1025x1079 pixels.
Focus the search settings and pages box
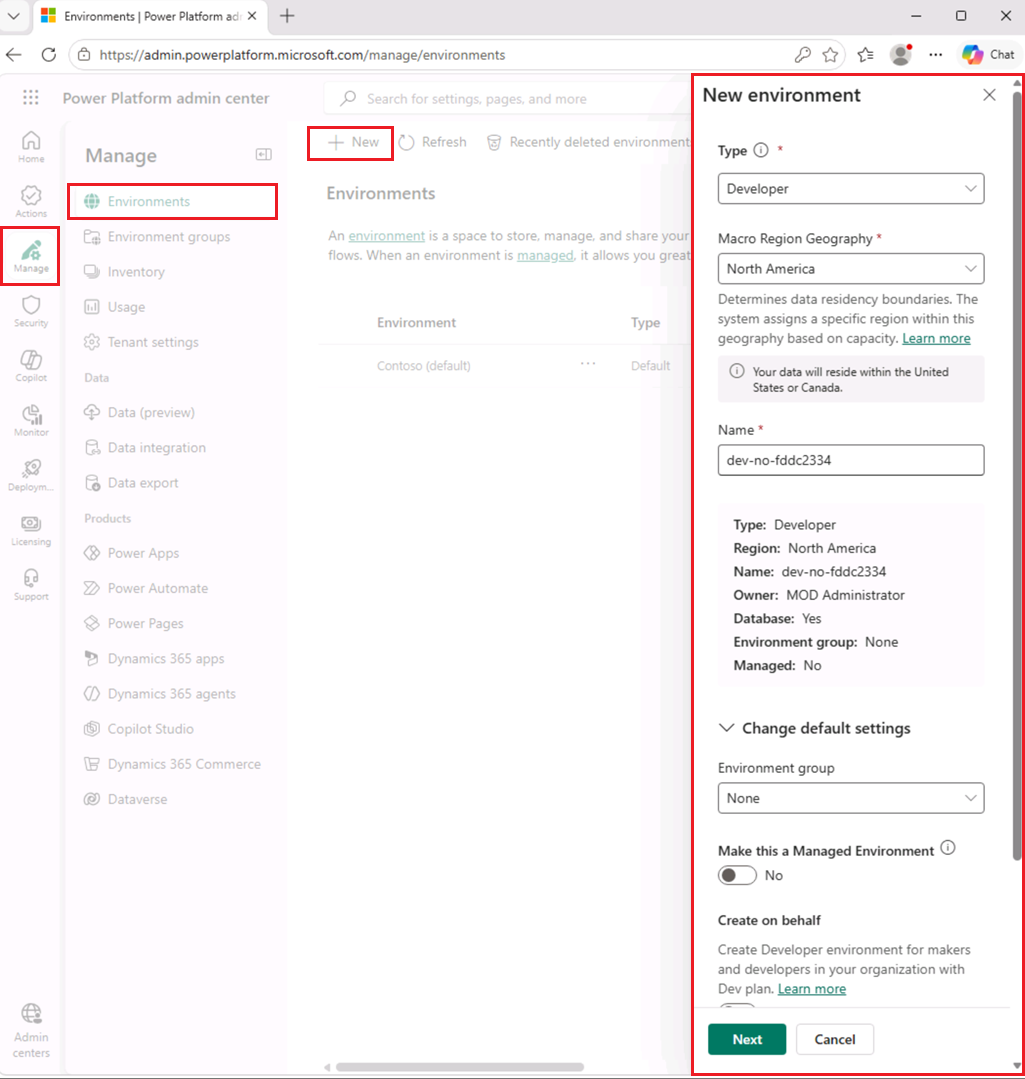[508, 98]
